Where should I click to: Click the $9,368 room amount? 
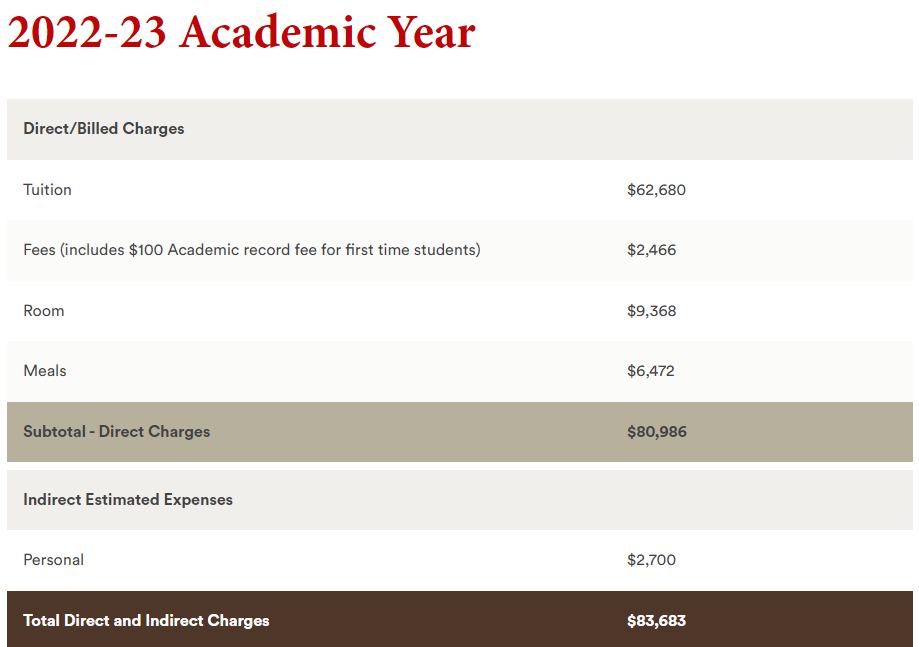pos(651,311)
